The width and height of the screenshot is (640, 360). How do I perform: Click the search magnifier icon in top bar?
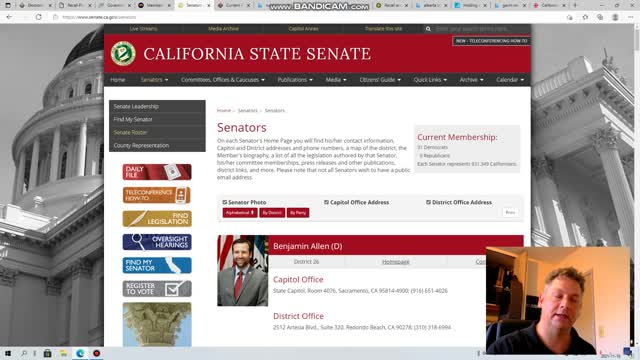pos(428,29)
